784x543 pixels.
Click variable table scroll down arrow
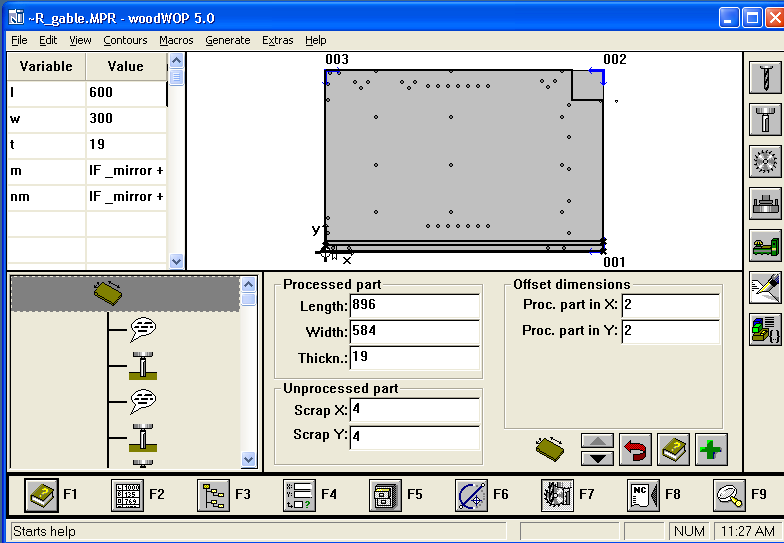point(176,261)
